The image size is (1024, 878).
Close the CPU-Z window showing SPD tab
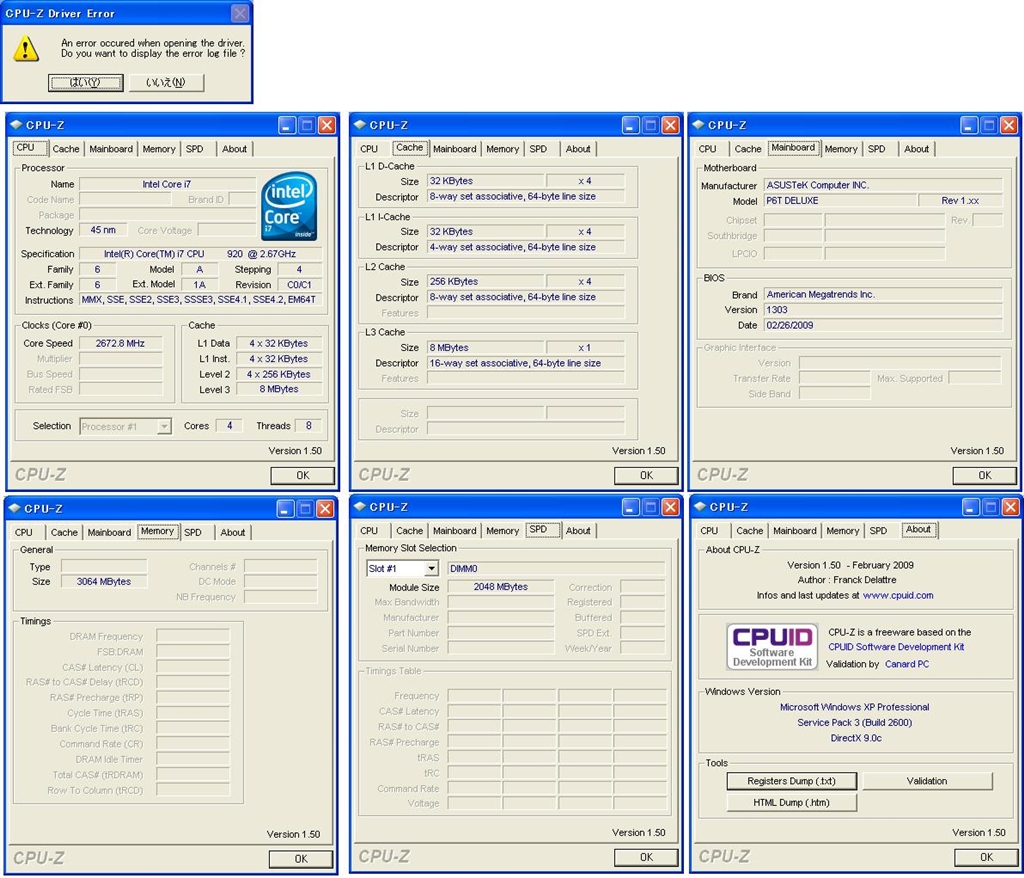(671, 506)
